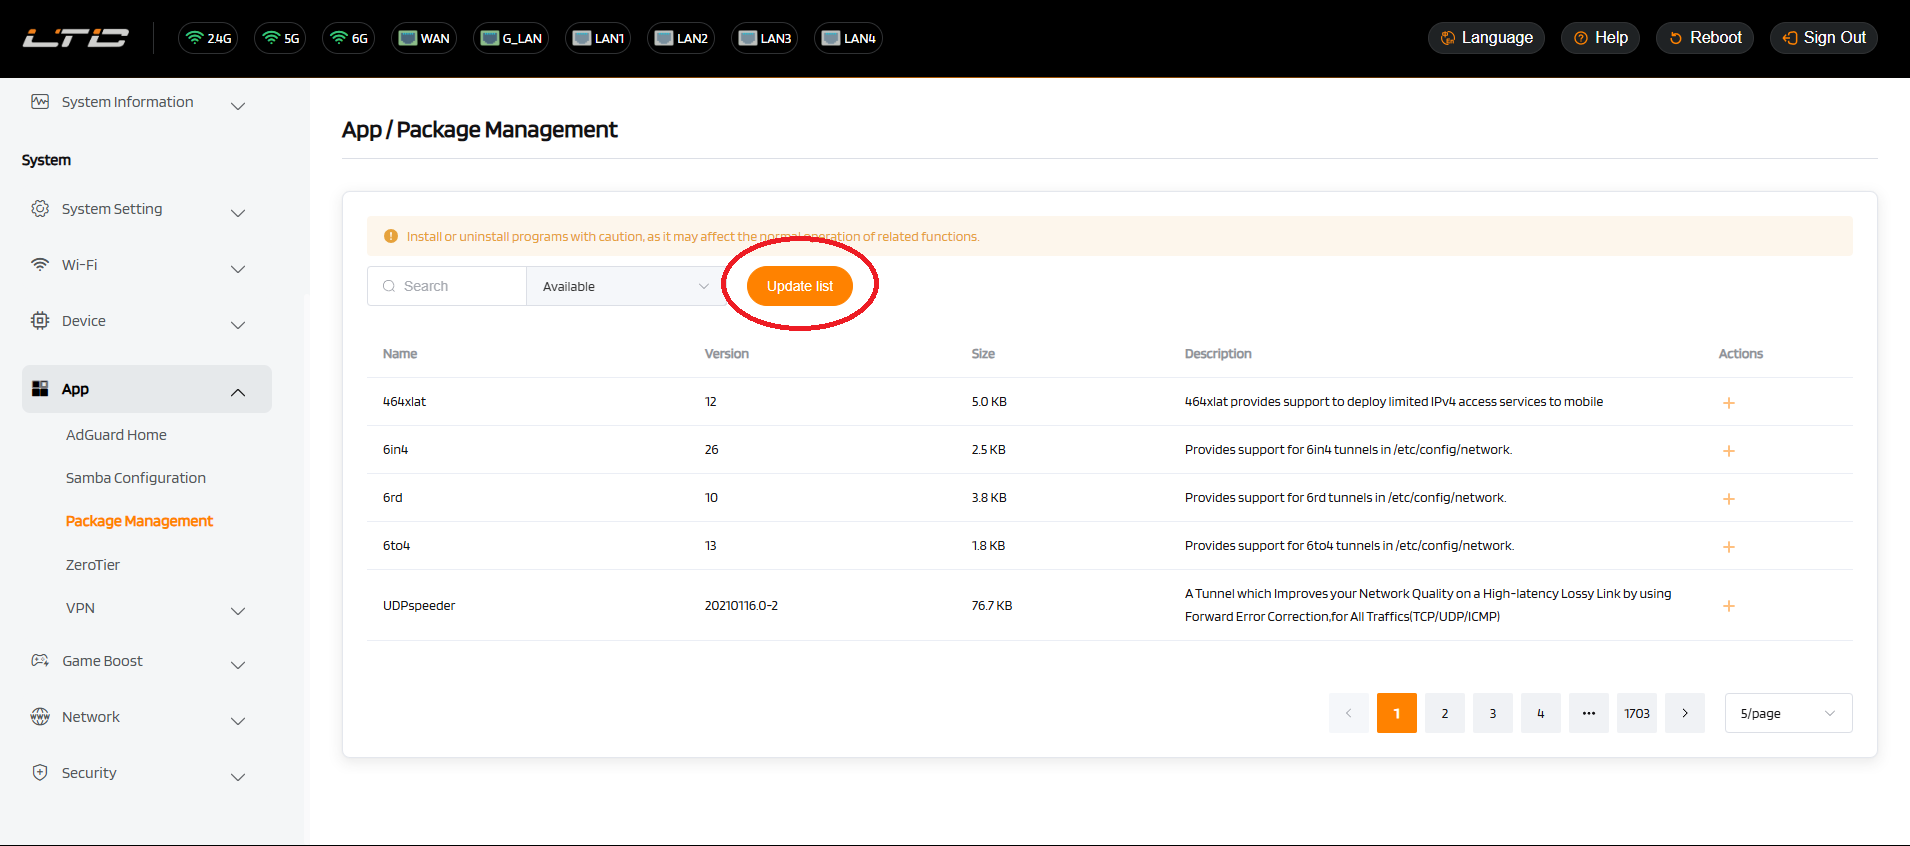Viewport: 1910px width, 846px height.
Task: Click the plus icon for UDPspeeder
Action: [x=1728, y=606]
